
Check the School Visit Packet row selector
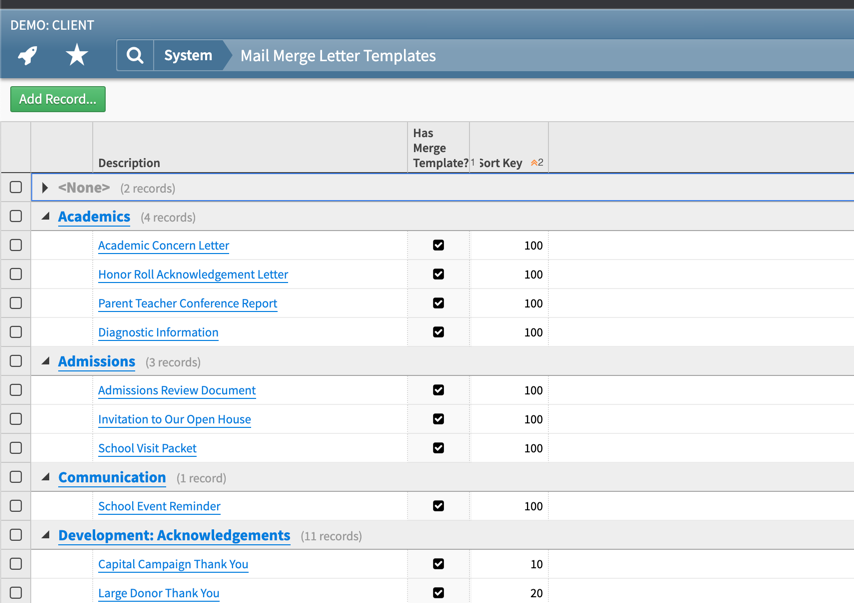point(16,448)
